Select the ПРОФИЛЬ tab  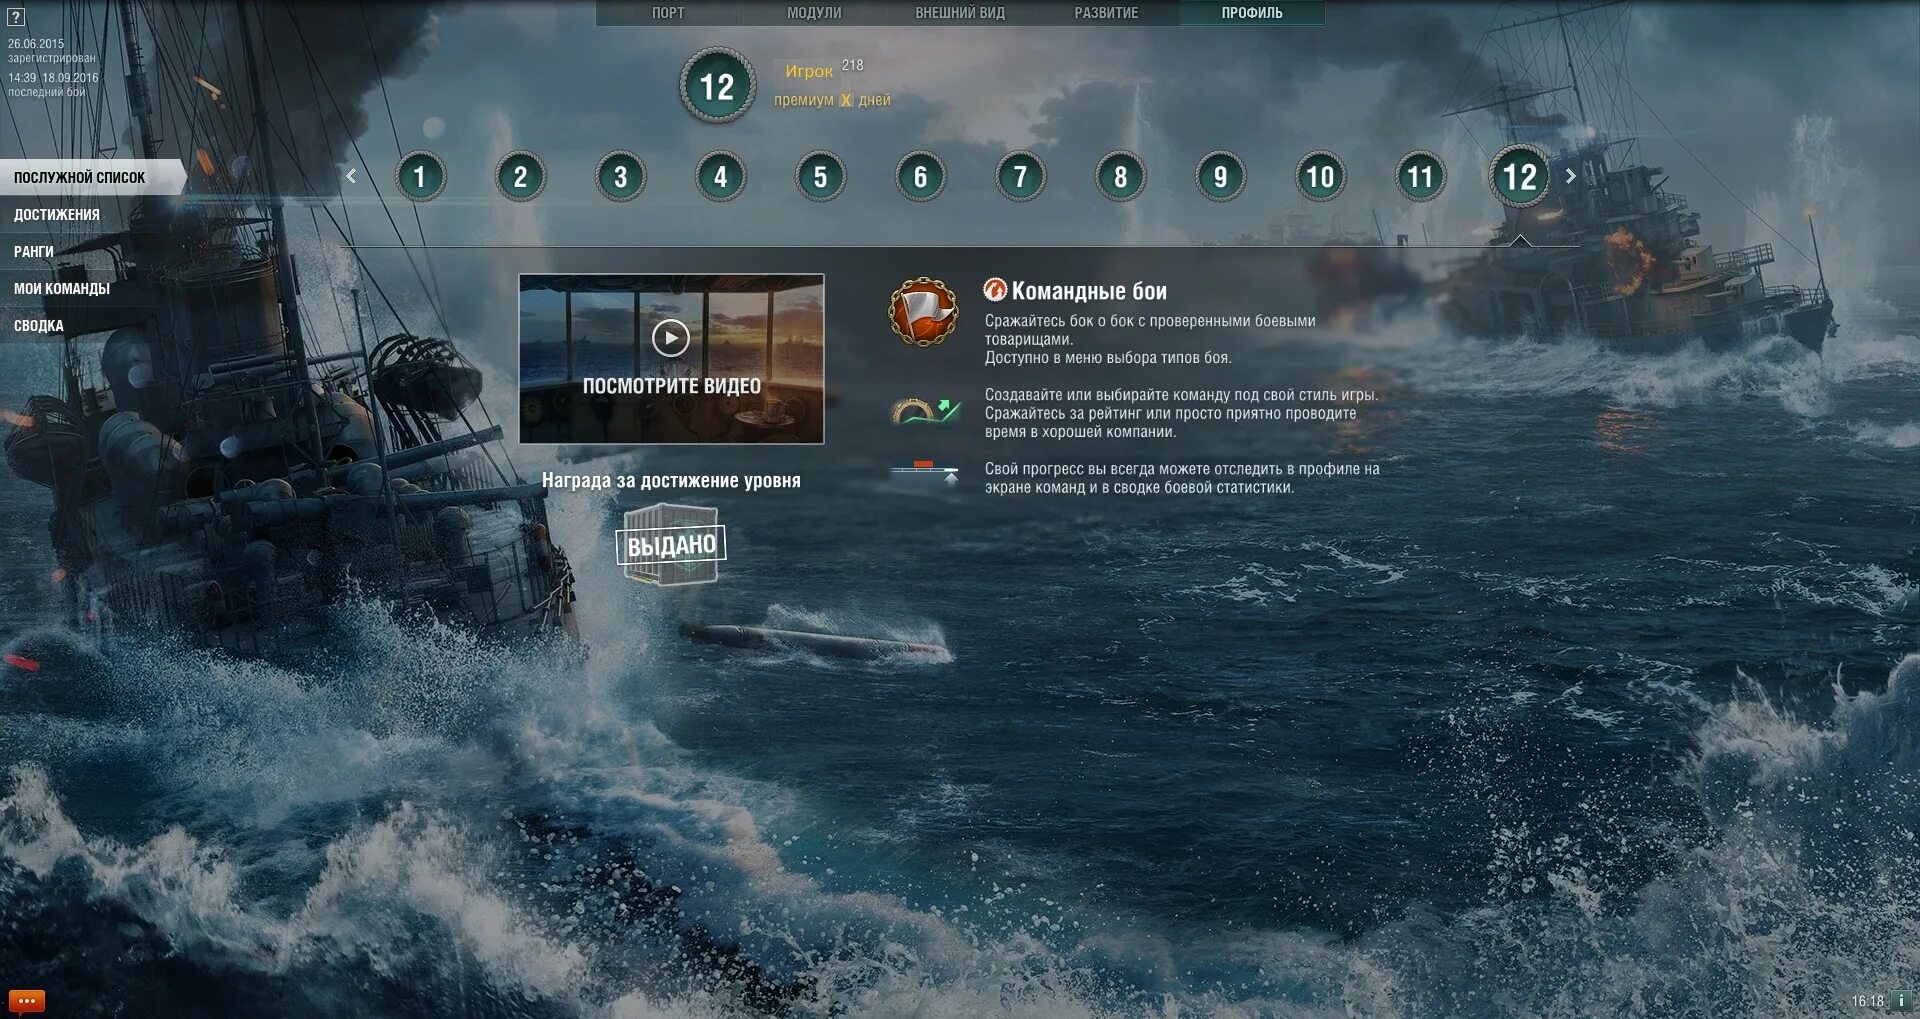click(1252, 13)
